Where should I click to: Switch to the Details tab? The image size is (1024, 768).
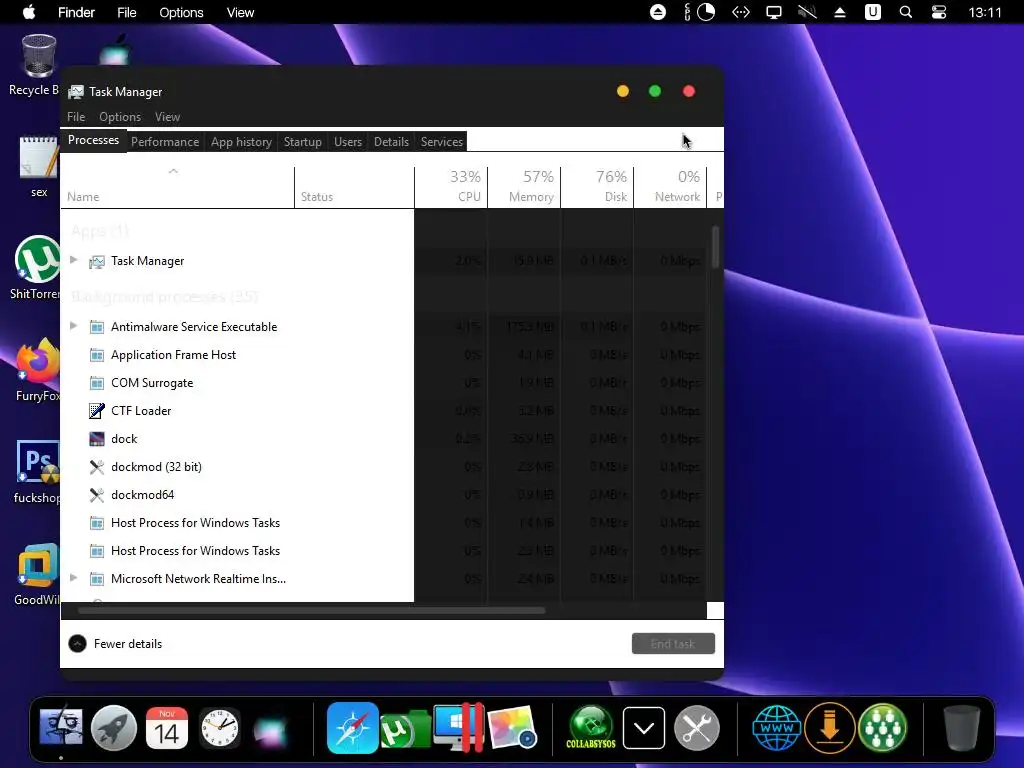[391, 142]
